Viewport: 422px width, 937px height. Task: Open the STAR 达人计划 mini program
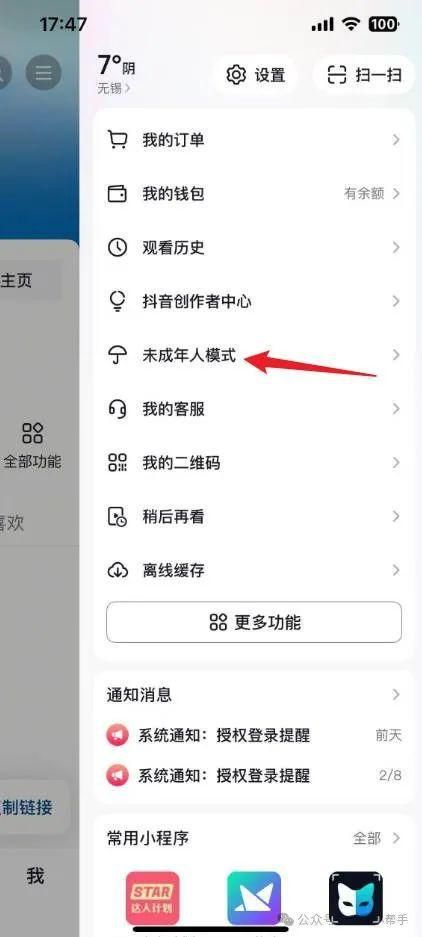(x=152, y=898)
